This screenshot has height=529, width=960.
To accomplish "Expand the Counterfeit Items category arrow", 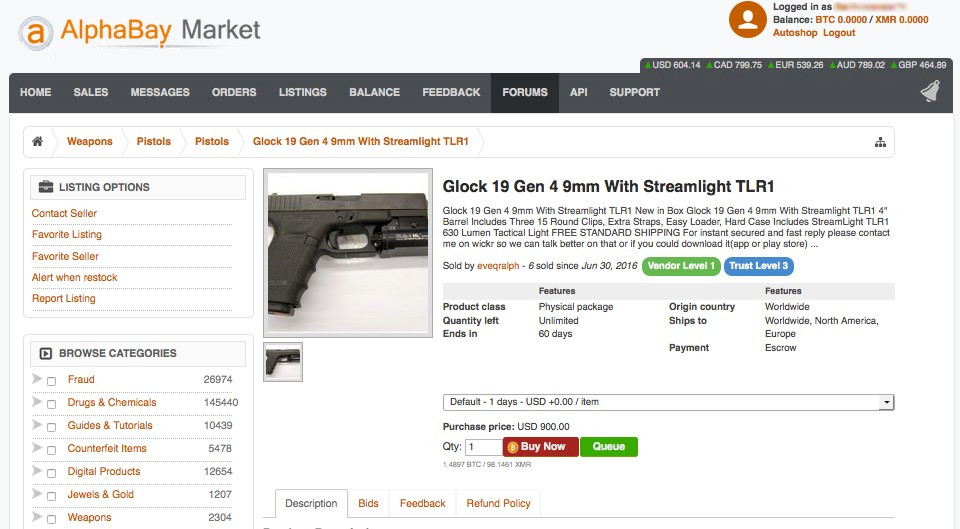I will 37,448.
